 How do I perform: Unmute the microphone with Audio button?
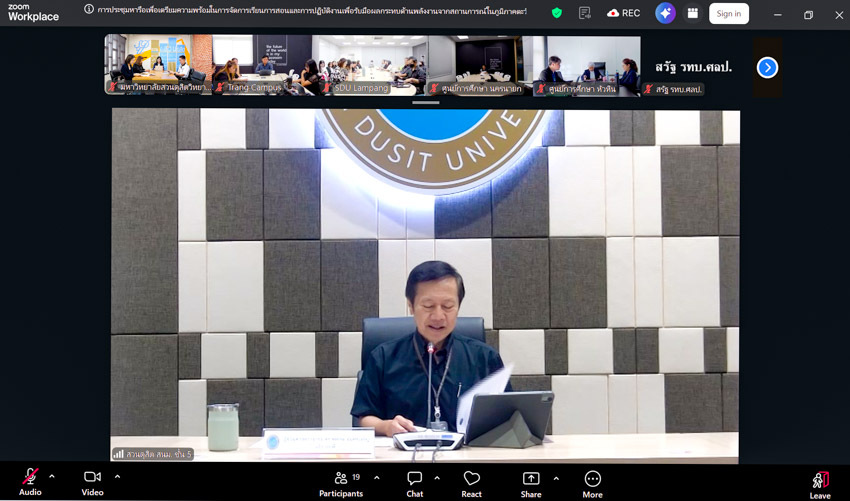click(30, 481)
